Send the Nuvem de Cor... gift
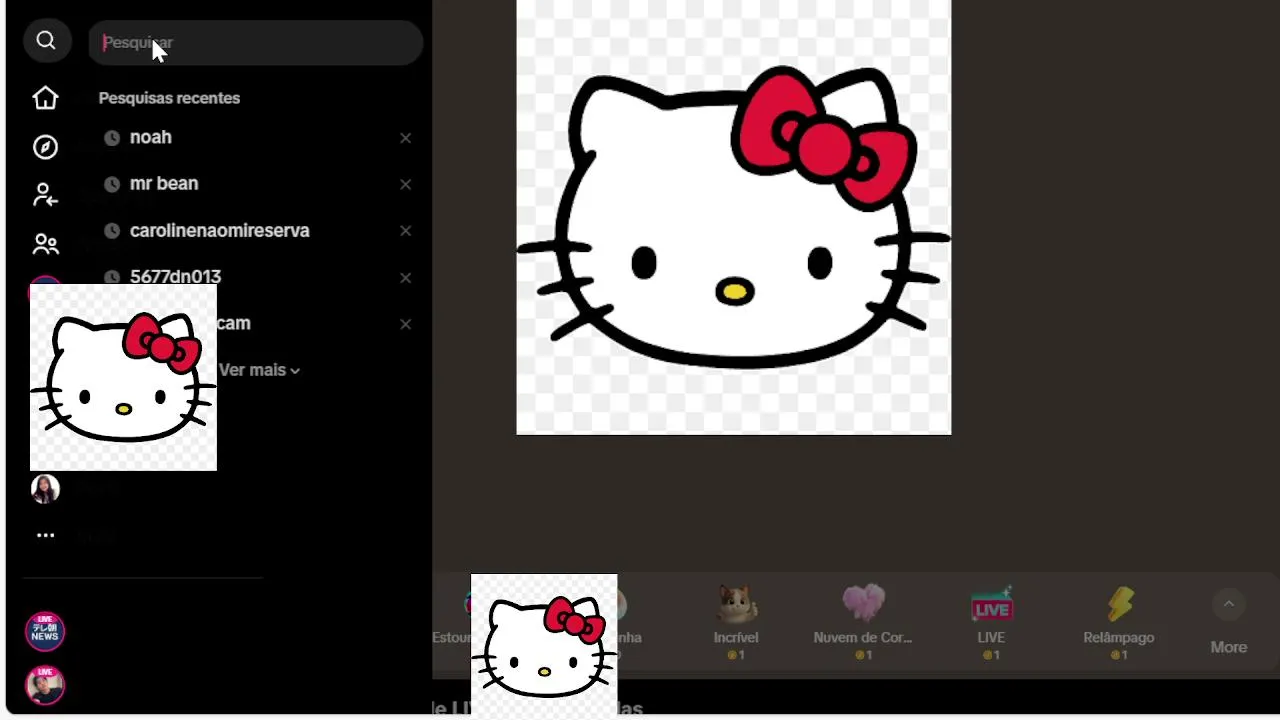 pyautogui.click(x=863, y=621)
